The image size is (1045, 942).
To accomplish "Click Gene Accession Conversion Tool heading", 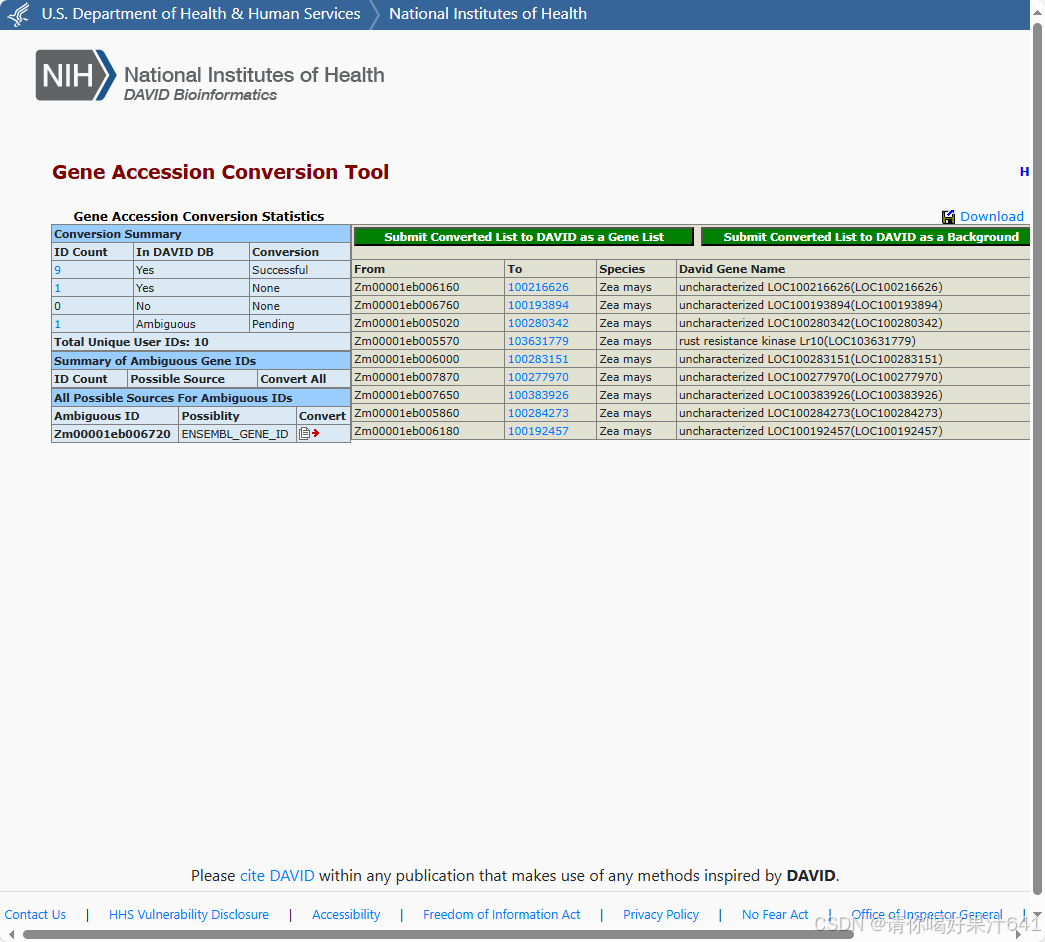I will (x=221, y=172).
